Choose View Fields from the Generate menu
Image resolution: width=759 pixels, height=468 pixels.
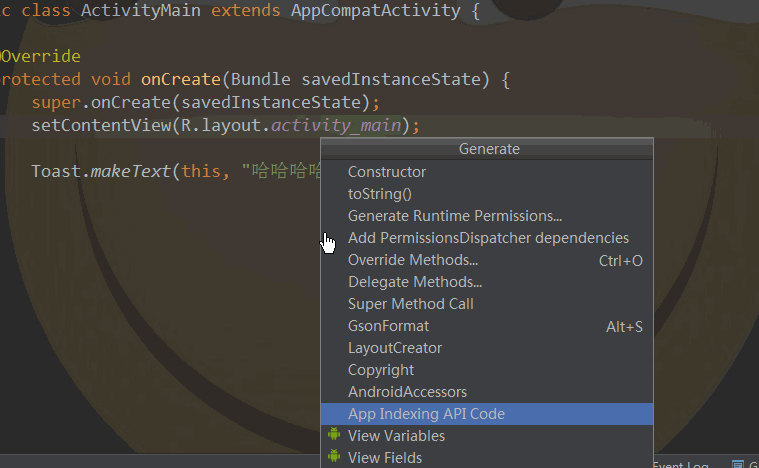(385, 458)
